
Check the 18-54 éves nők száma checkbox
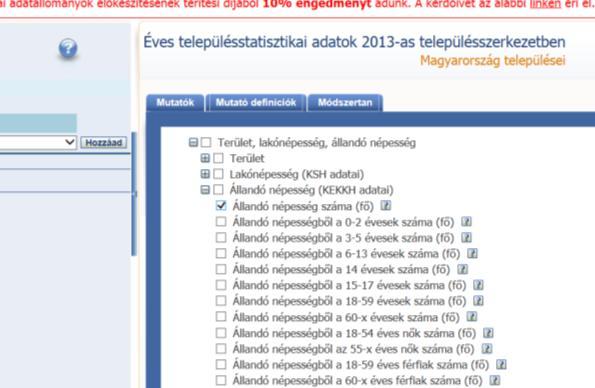pyautogui.click(x=221, y=333)
